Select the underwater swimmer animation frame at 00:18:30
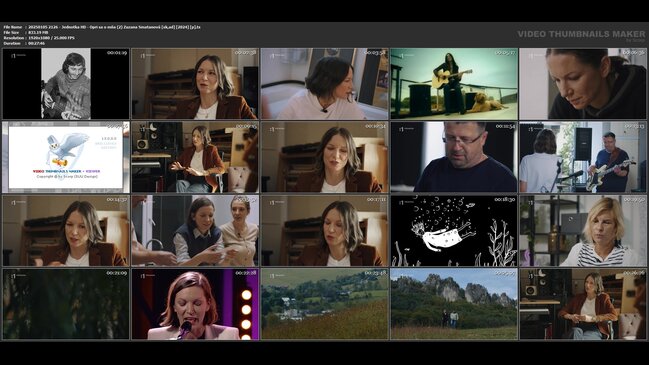Viewport: 649px width, 365px height. [454, 231]
